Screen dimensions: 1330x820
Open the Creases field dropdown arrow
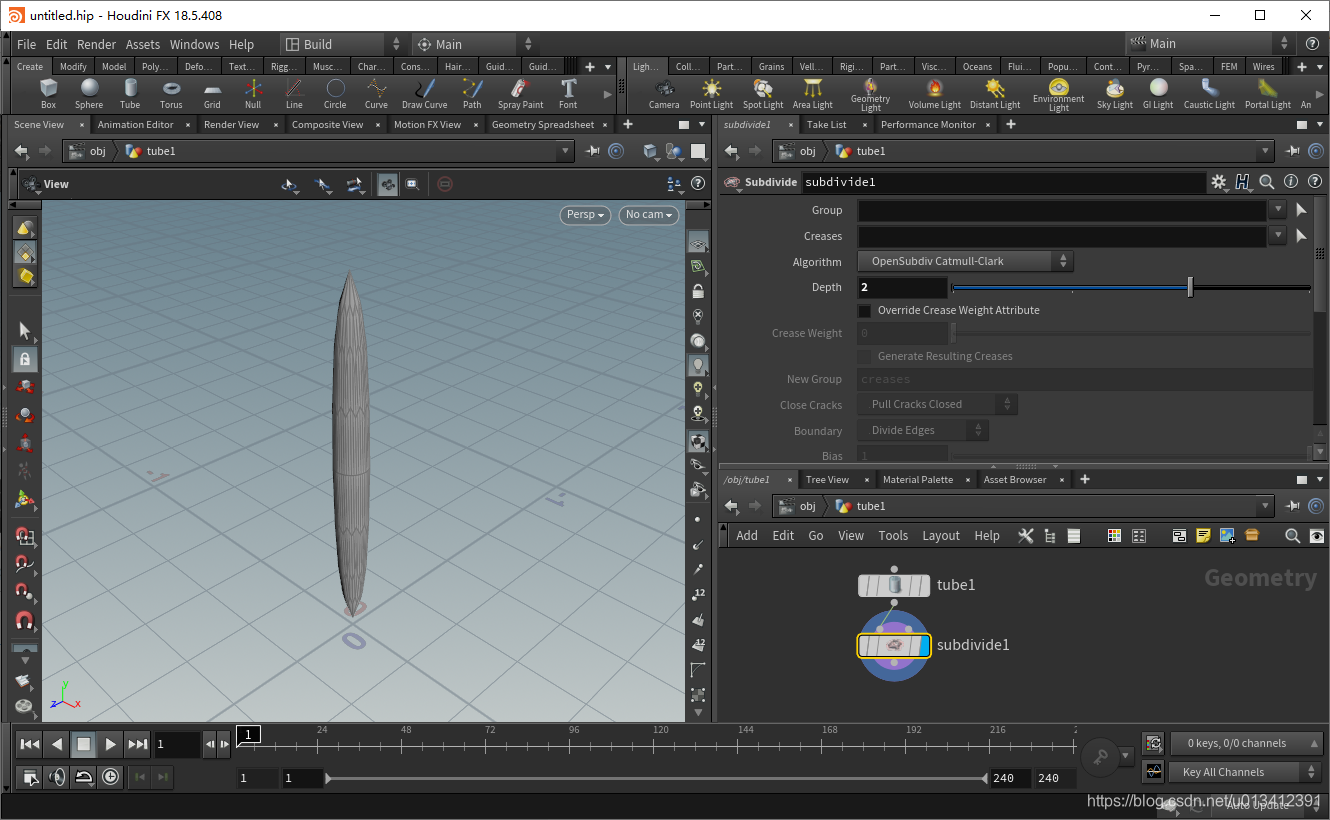point(1277,236)
